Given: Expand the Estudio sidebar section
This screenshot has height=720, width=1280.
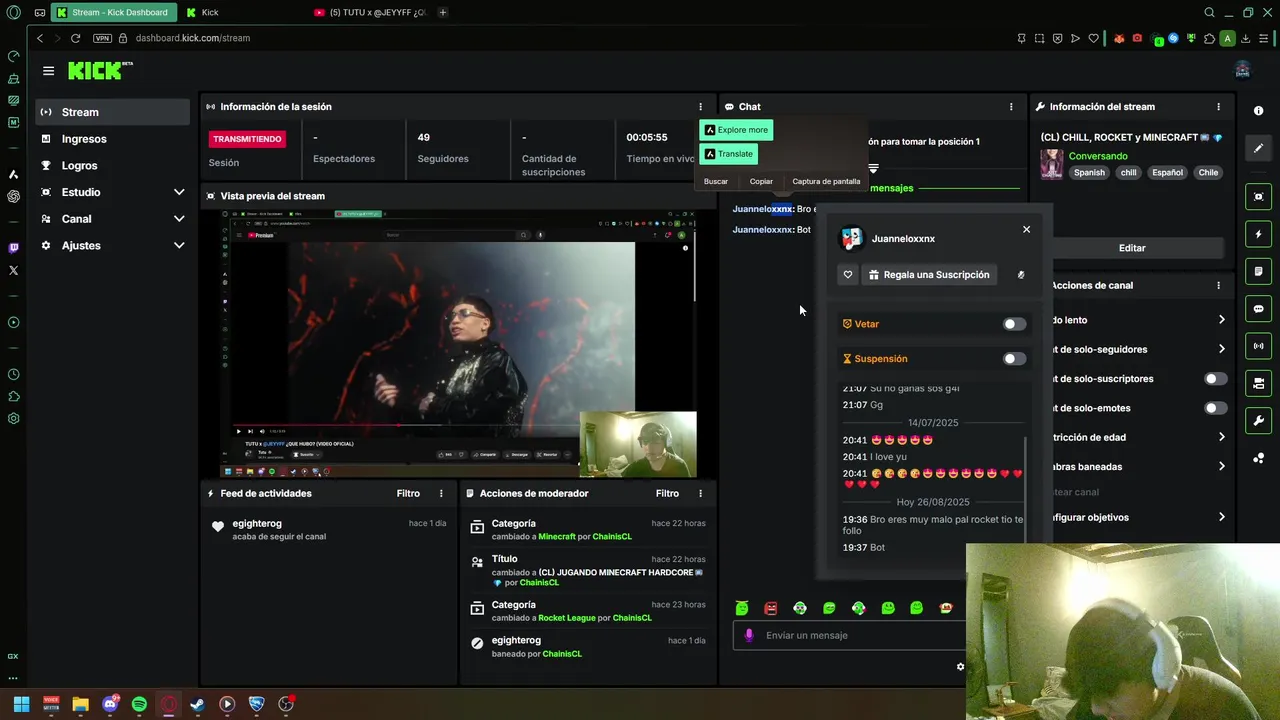Looking at the screenshot, I should (179, 192).
